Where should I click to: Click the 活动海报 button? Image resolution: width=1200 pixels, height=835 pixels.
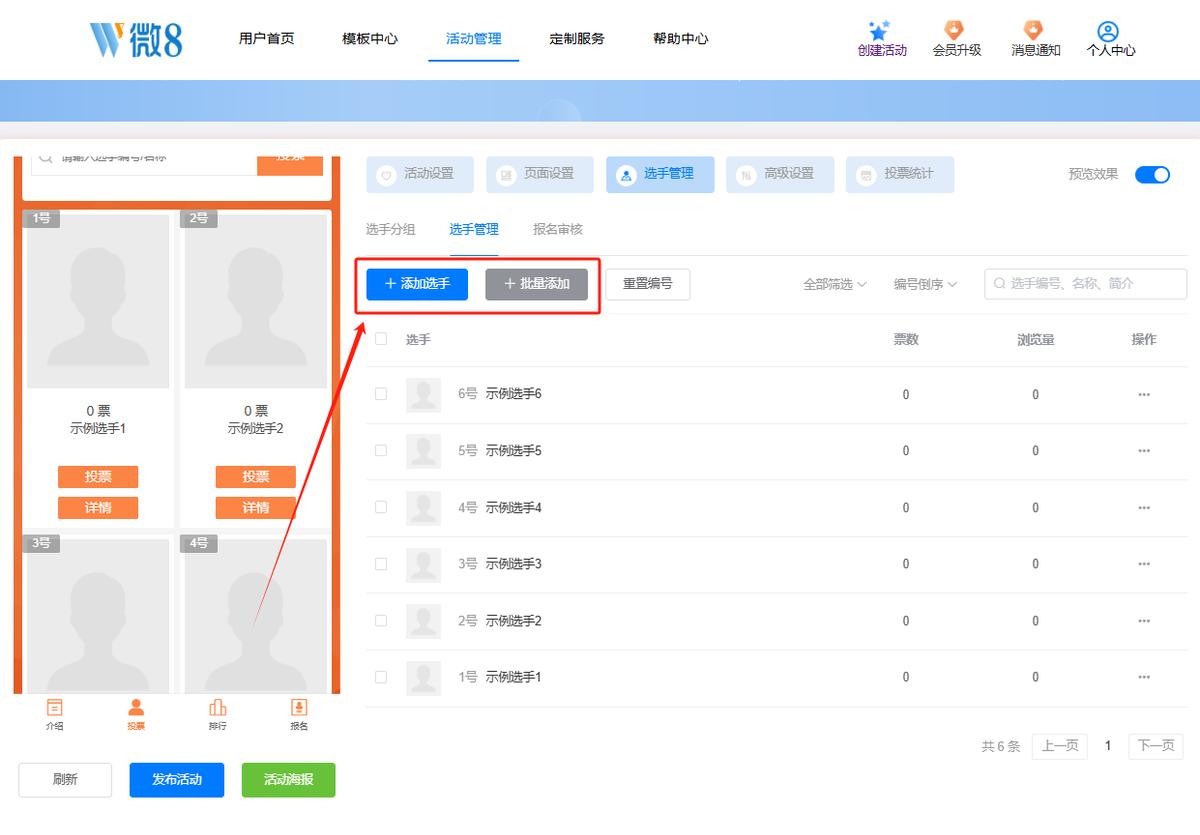coord(288,780)
